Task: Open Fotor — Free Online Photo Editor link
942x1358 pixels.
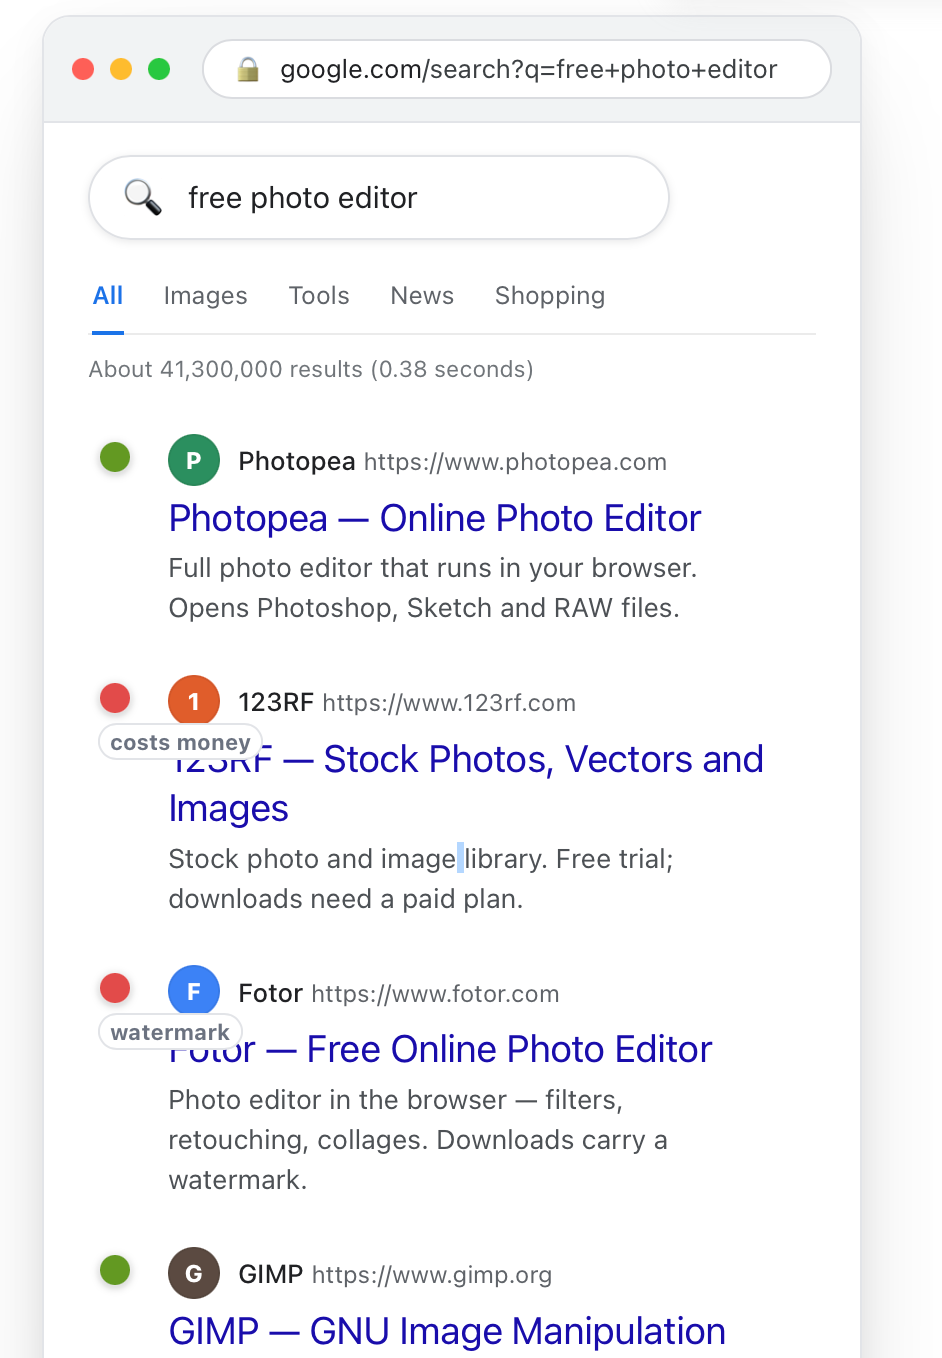Action: [x=440, y=1049]
